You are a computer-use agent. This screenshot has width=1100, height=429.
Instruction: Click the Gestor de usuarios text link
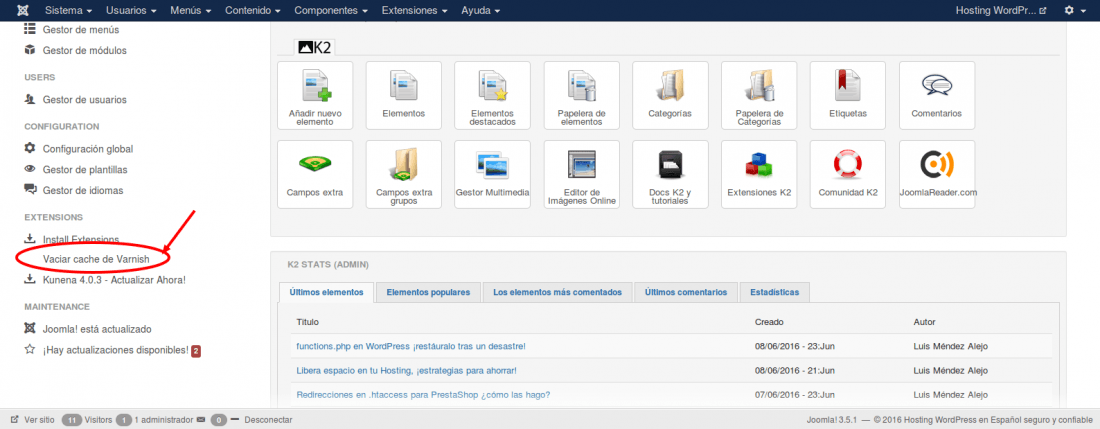click(85, 100)
